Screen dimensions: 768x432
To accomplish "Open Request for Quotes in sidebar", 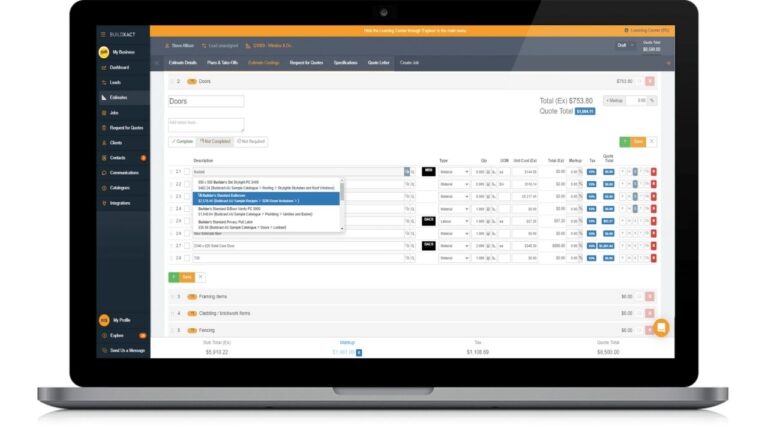I will coord(126,128).
